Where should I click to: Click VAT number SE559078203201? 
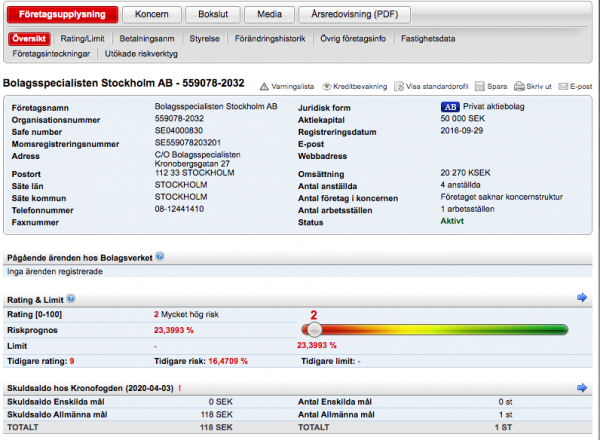click(x=188, y=143)
